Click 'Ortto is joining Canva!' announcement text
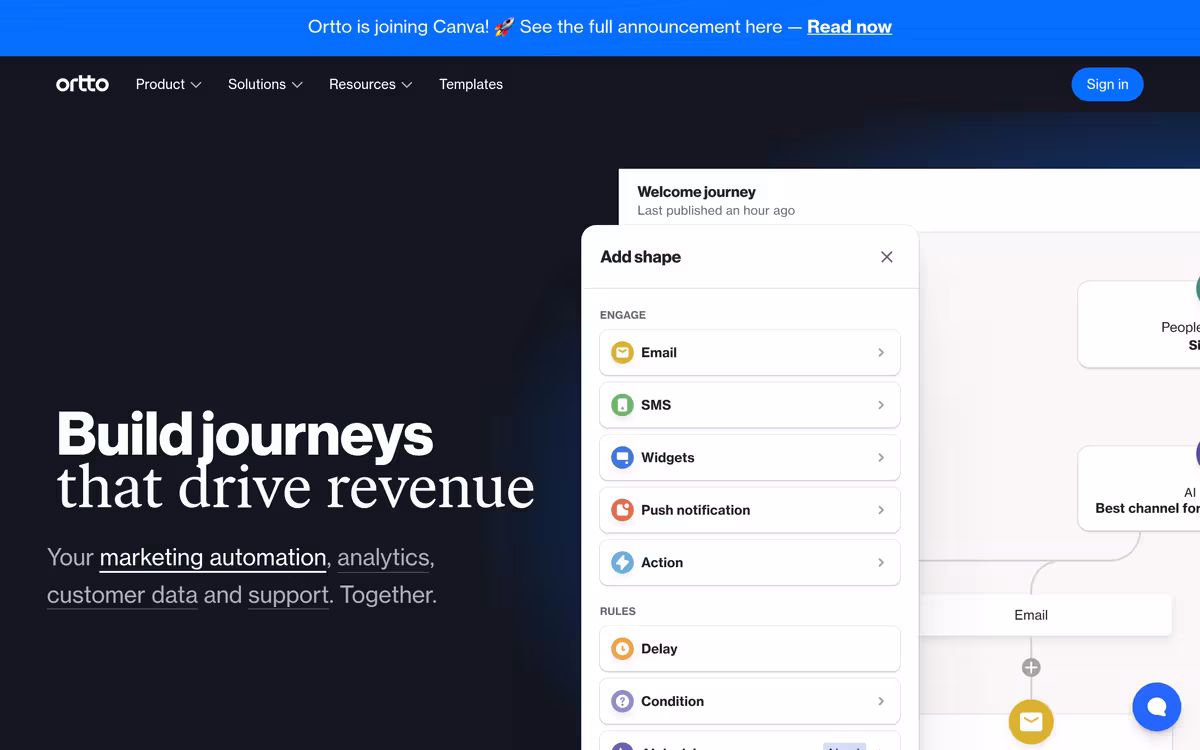Image resolution: width=1200 pixels, height=750 pixels. 398,27
